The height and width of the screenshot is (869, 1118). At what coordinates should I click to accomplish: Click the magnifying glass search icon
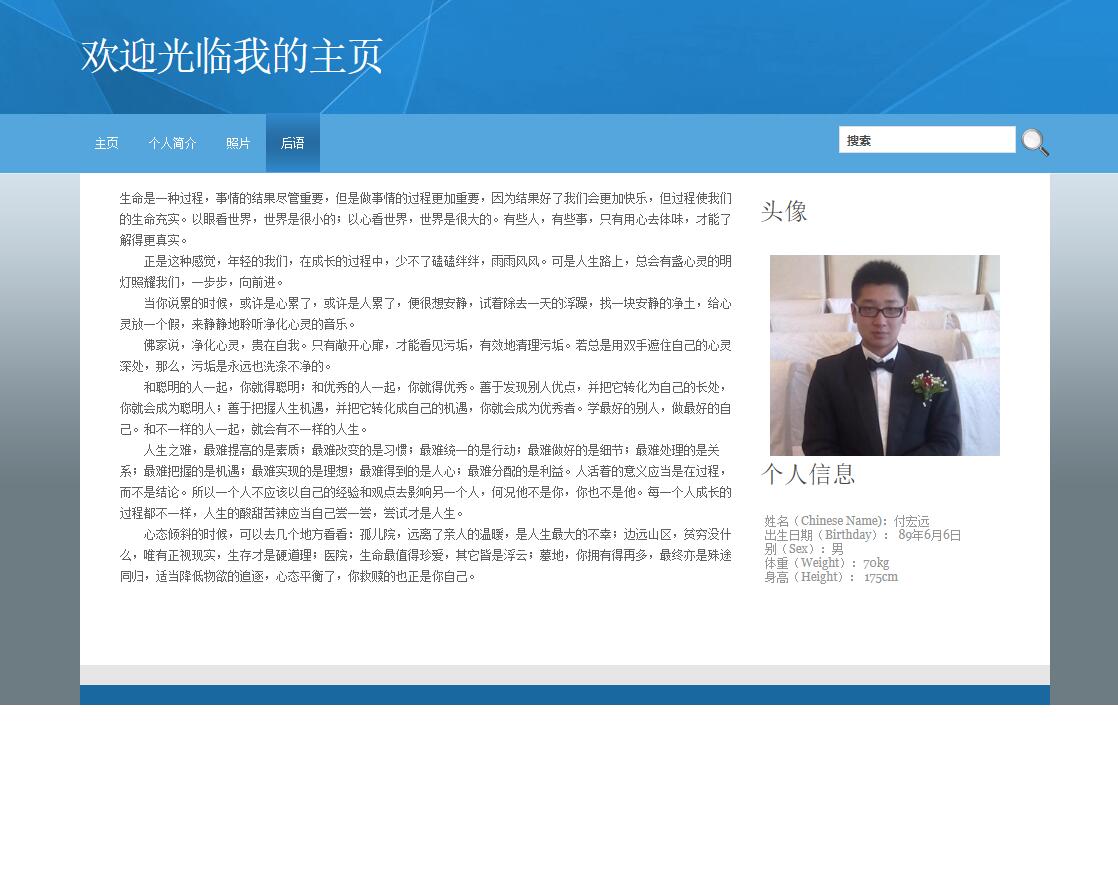1035,142
